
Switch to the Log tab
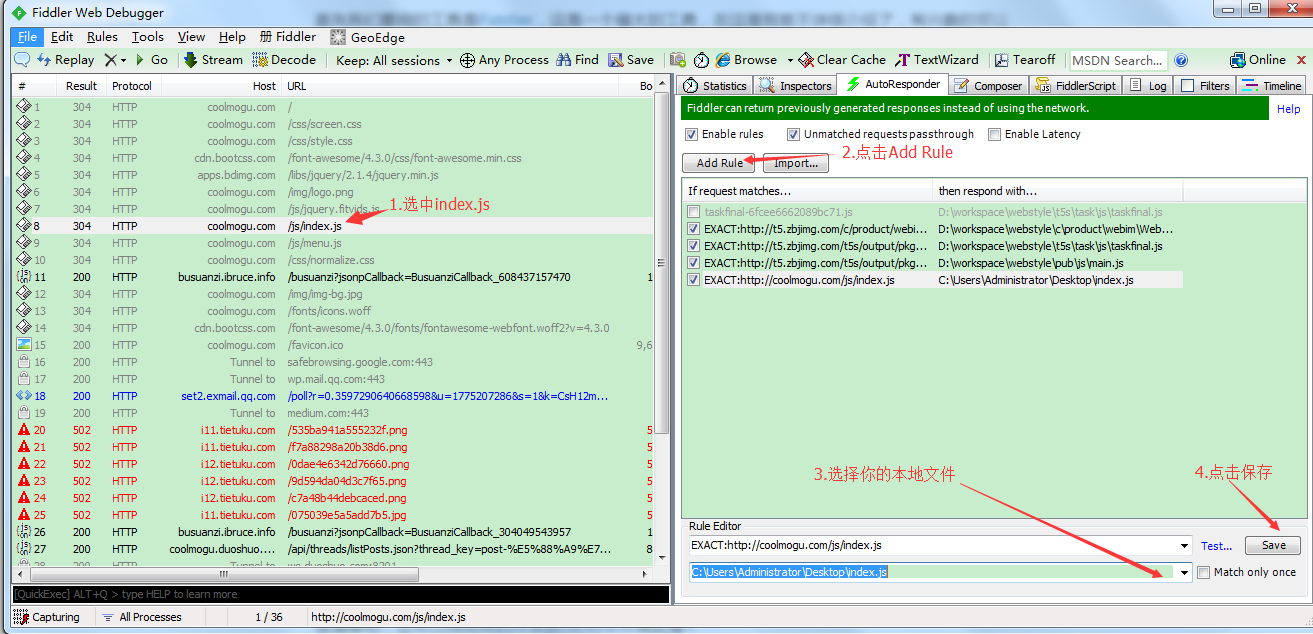[1148, 86]
